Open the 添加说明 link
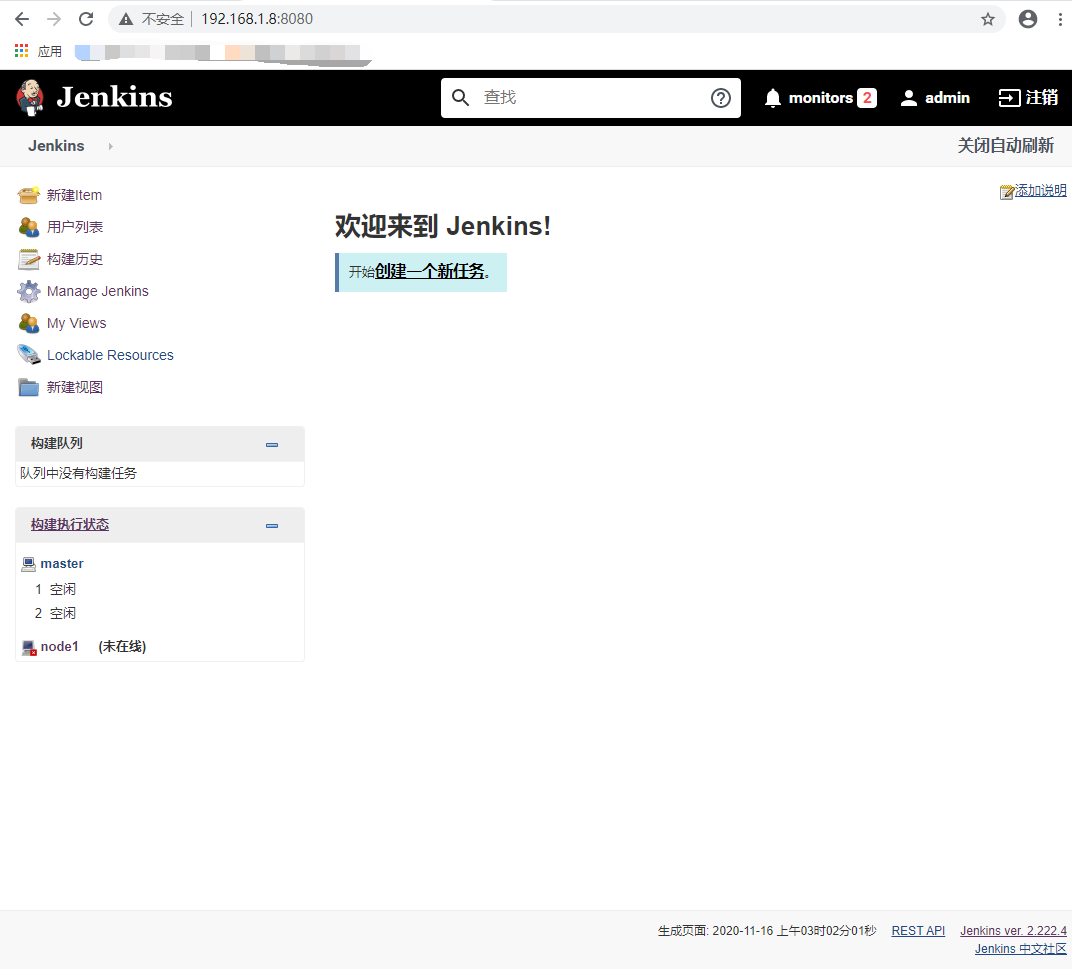The image size is (1072, 969). click(1041, 190)
